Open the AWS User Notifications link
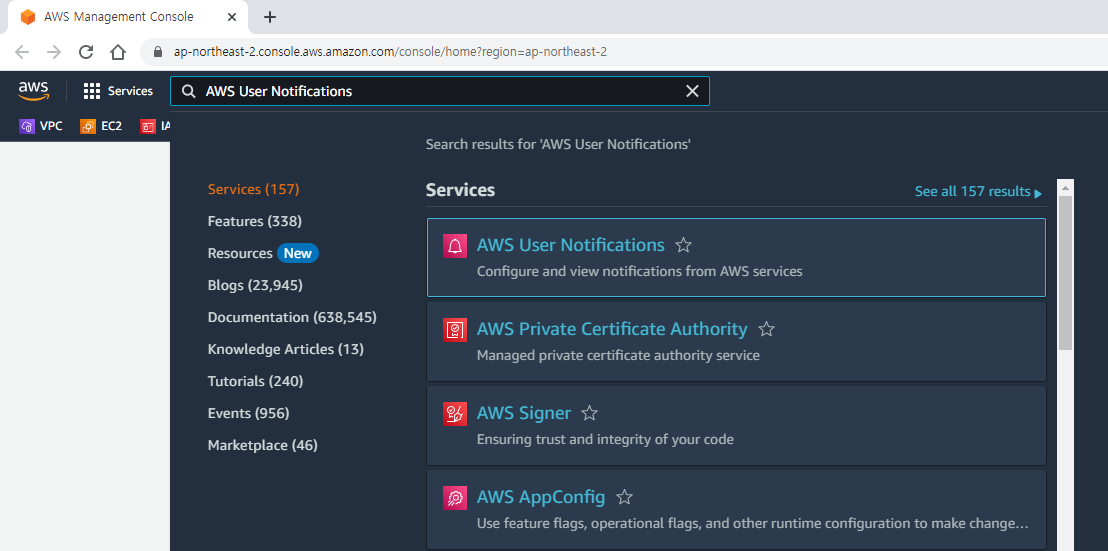 pos(570,245)
